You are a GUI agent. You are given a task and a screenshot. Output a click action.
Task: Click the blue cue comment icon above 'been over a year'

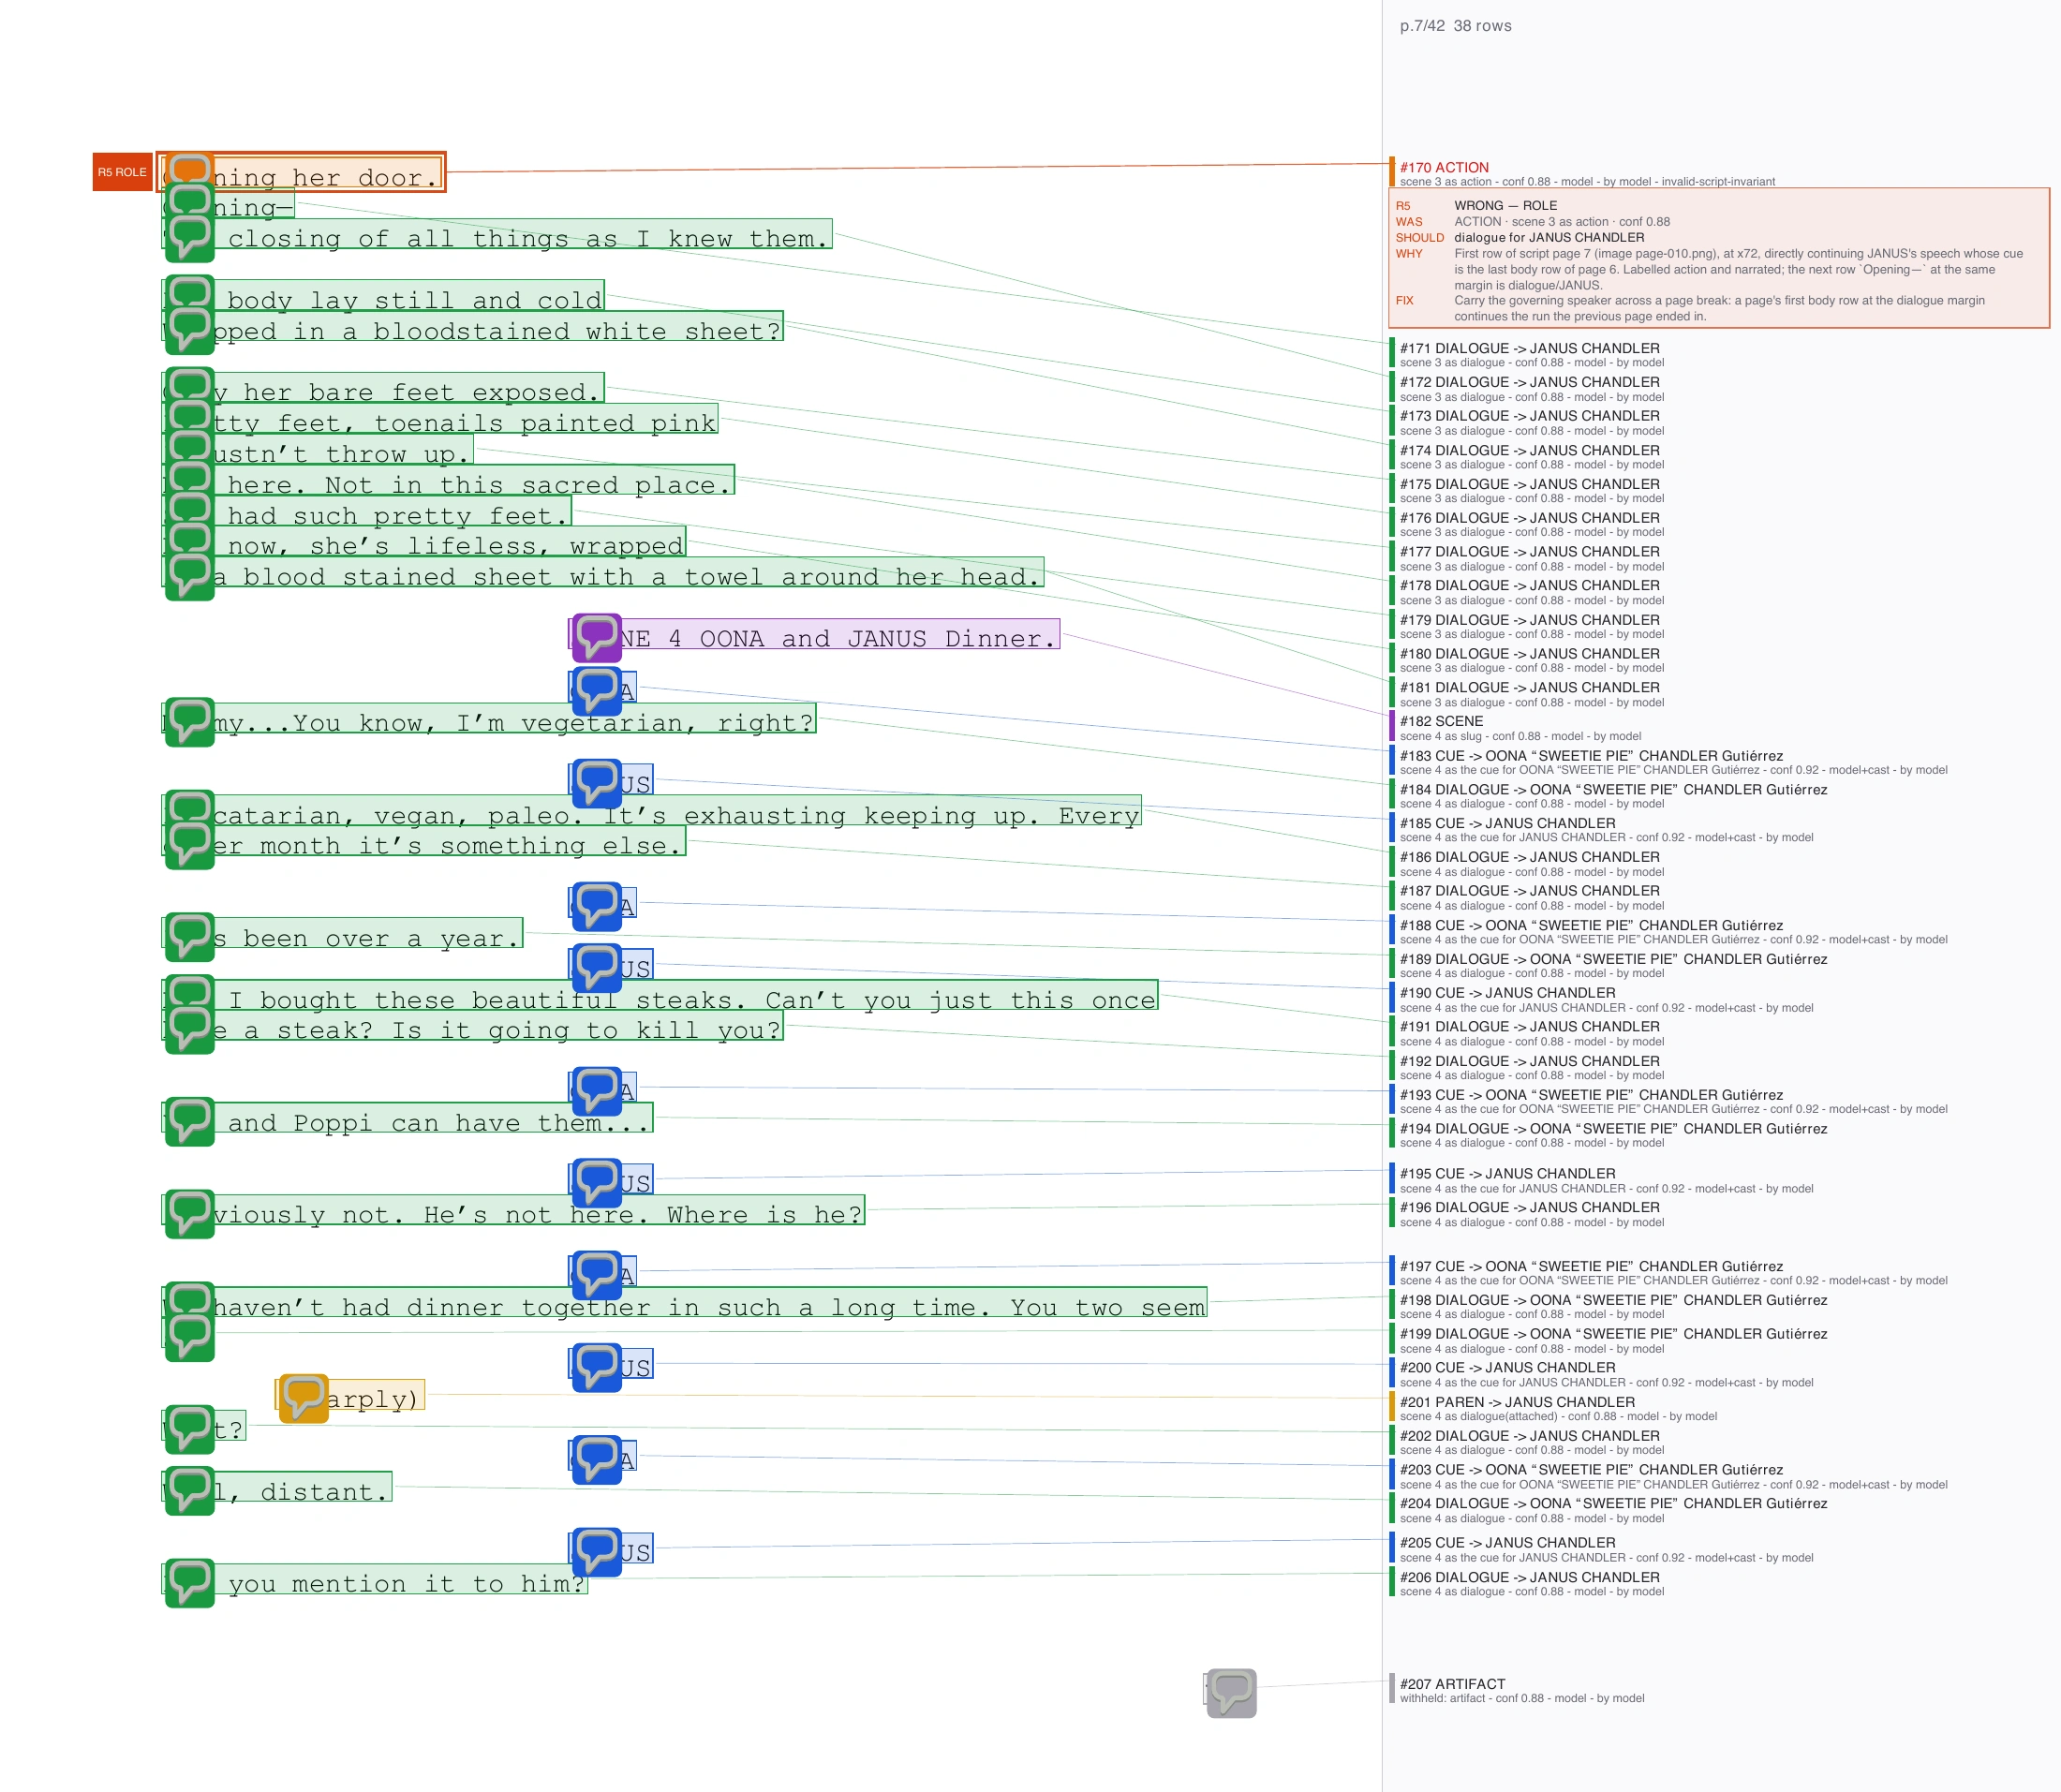[x=597, y=906]
